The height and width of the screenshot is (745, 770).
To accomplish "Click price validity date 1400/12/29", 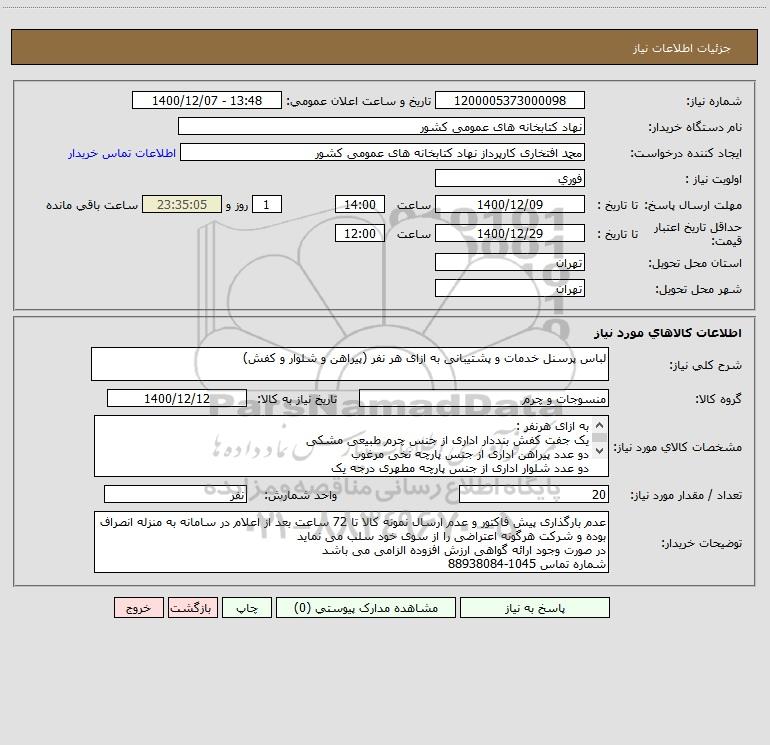I will click(510, 233).
